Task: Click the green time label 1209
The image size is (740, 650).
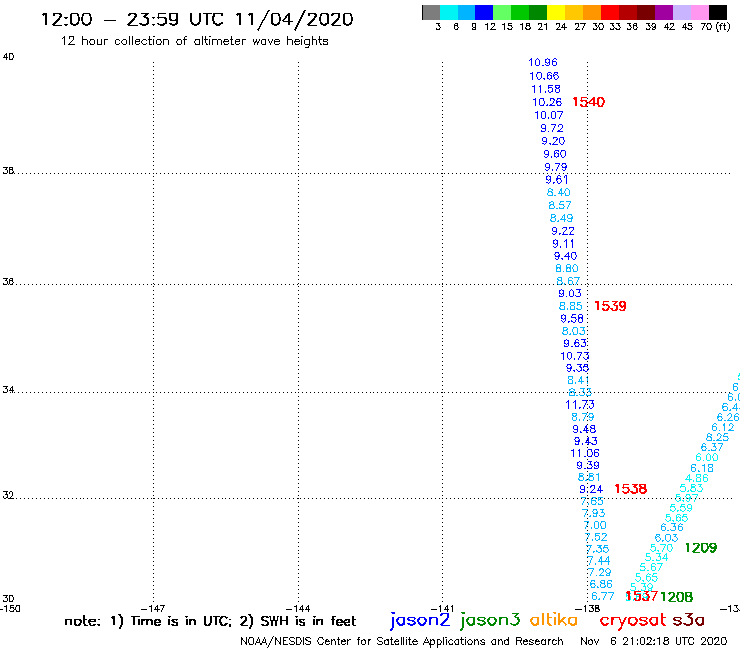Action: click(701, 548)
